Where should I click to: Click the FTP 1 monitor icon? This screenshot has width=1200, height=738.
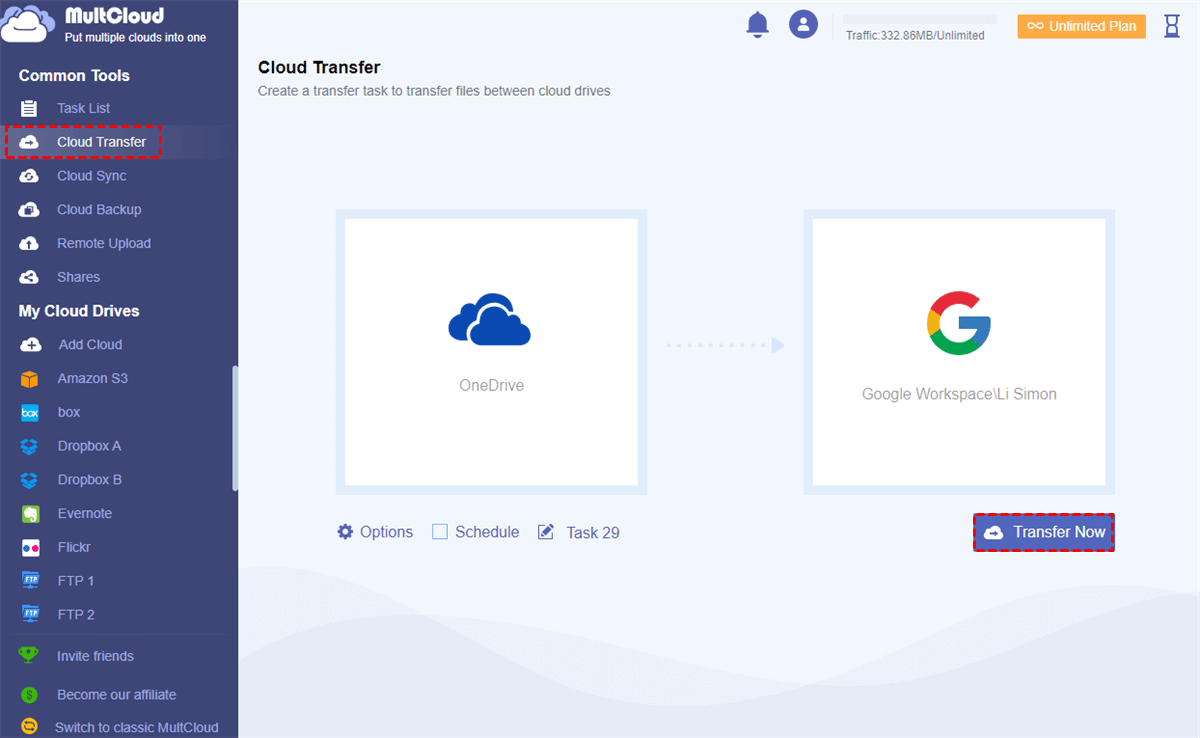[30, 581]
